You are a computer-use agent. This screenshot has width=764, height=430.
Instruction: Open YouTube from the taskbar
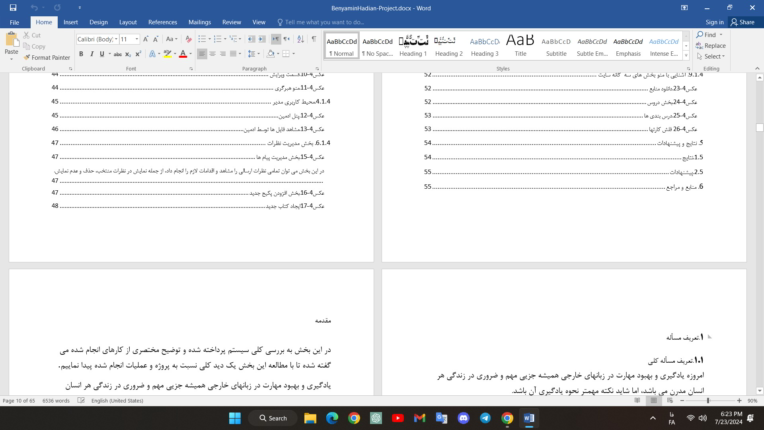click(x=398, y=418)
